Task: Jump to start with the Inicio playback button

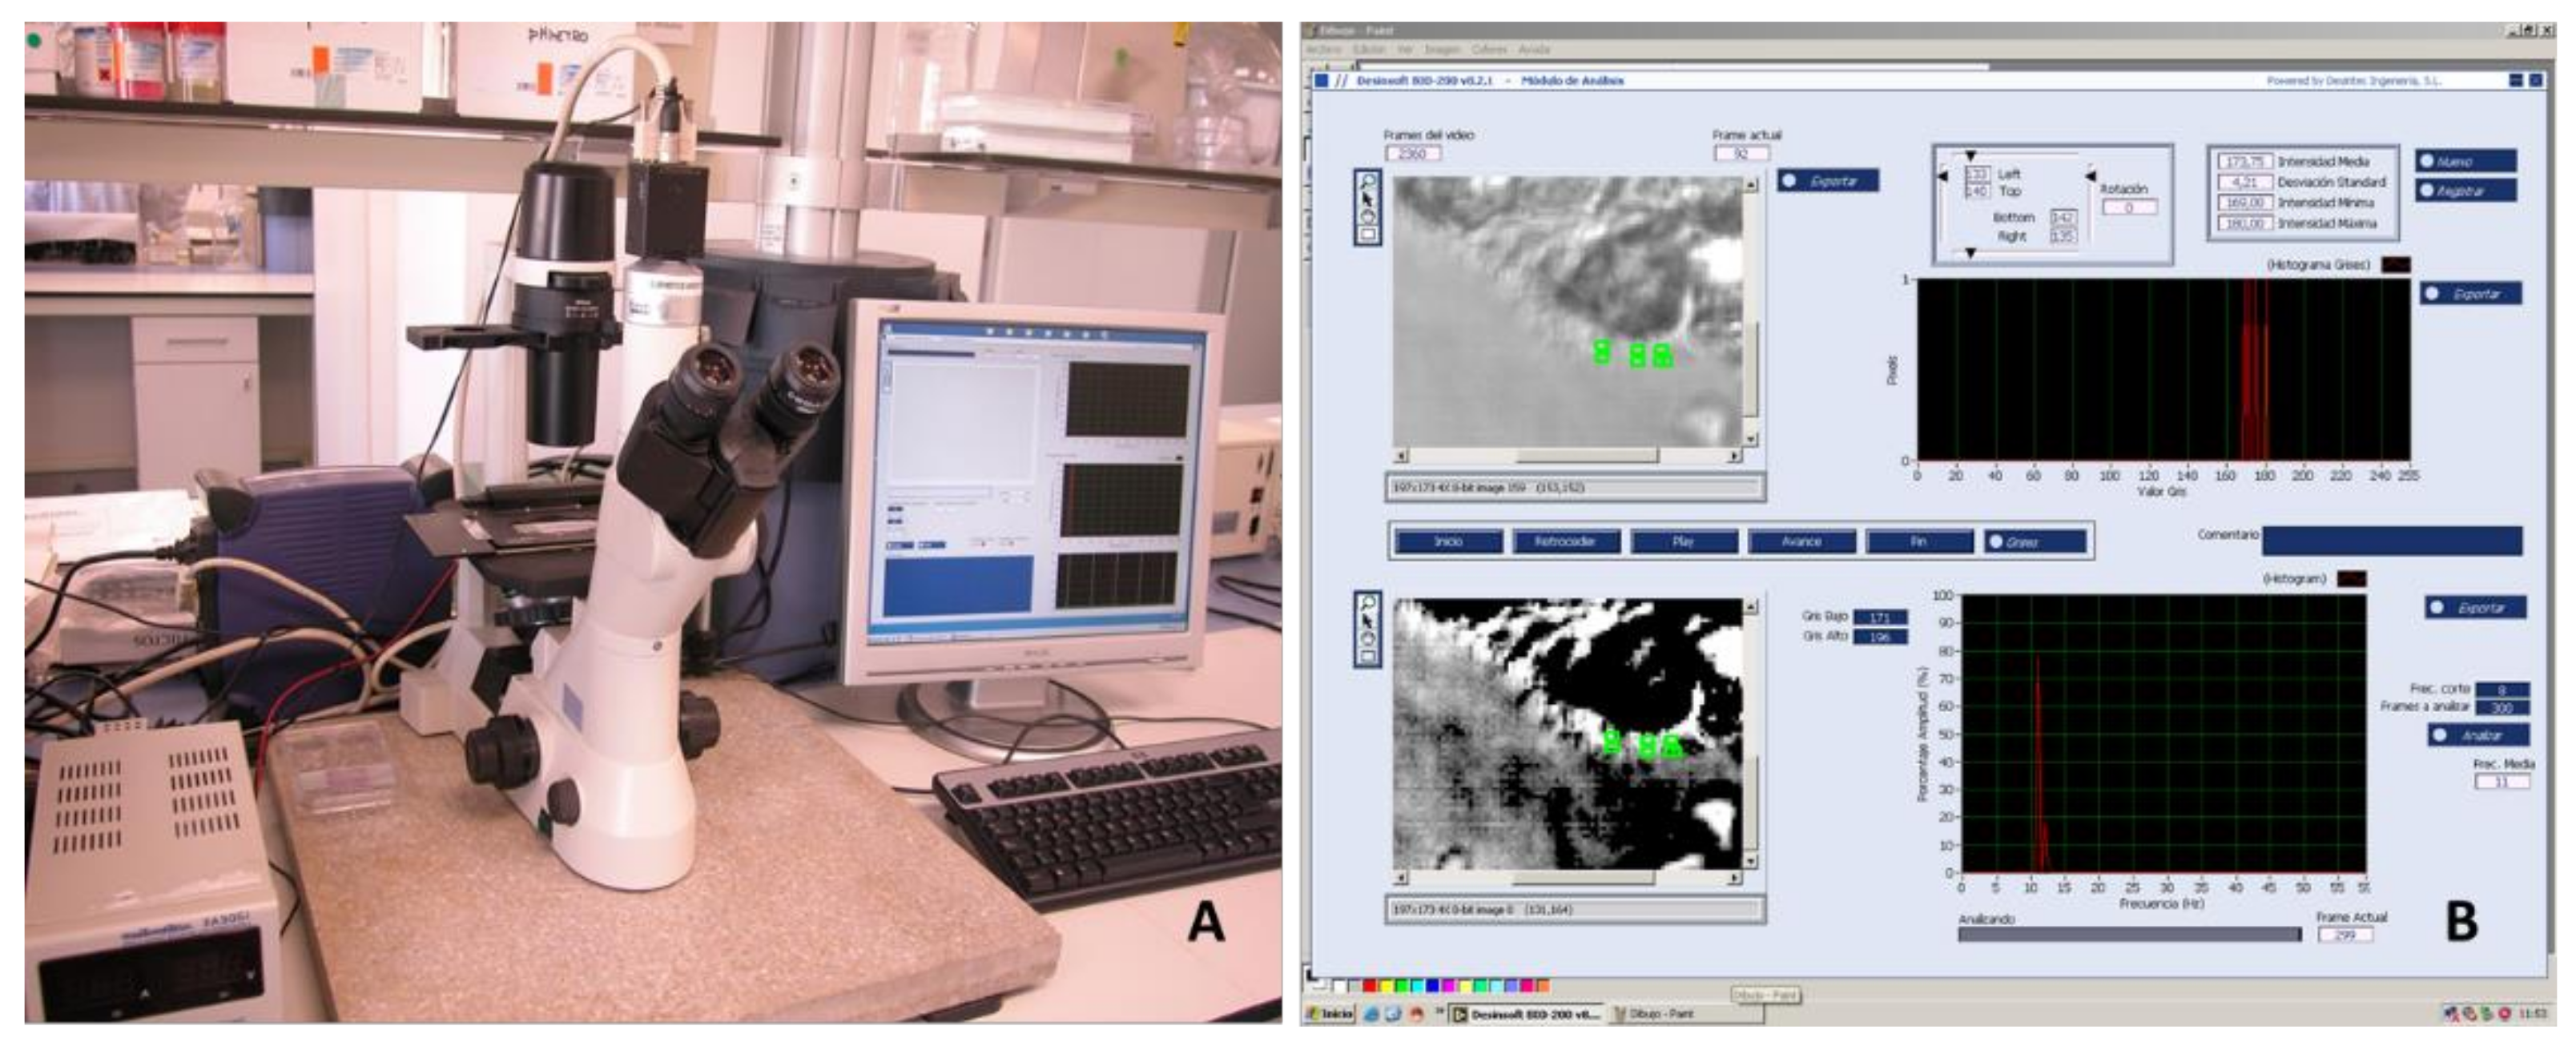Action: 1448,541
